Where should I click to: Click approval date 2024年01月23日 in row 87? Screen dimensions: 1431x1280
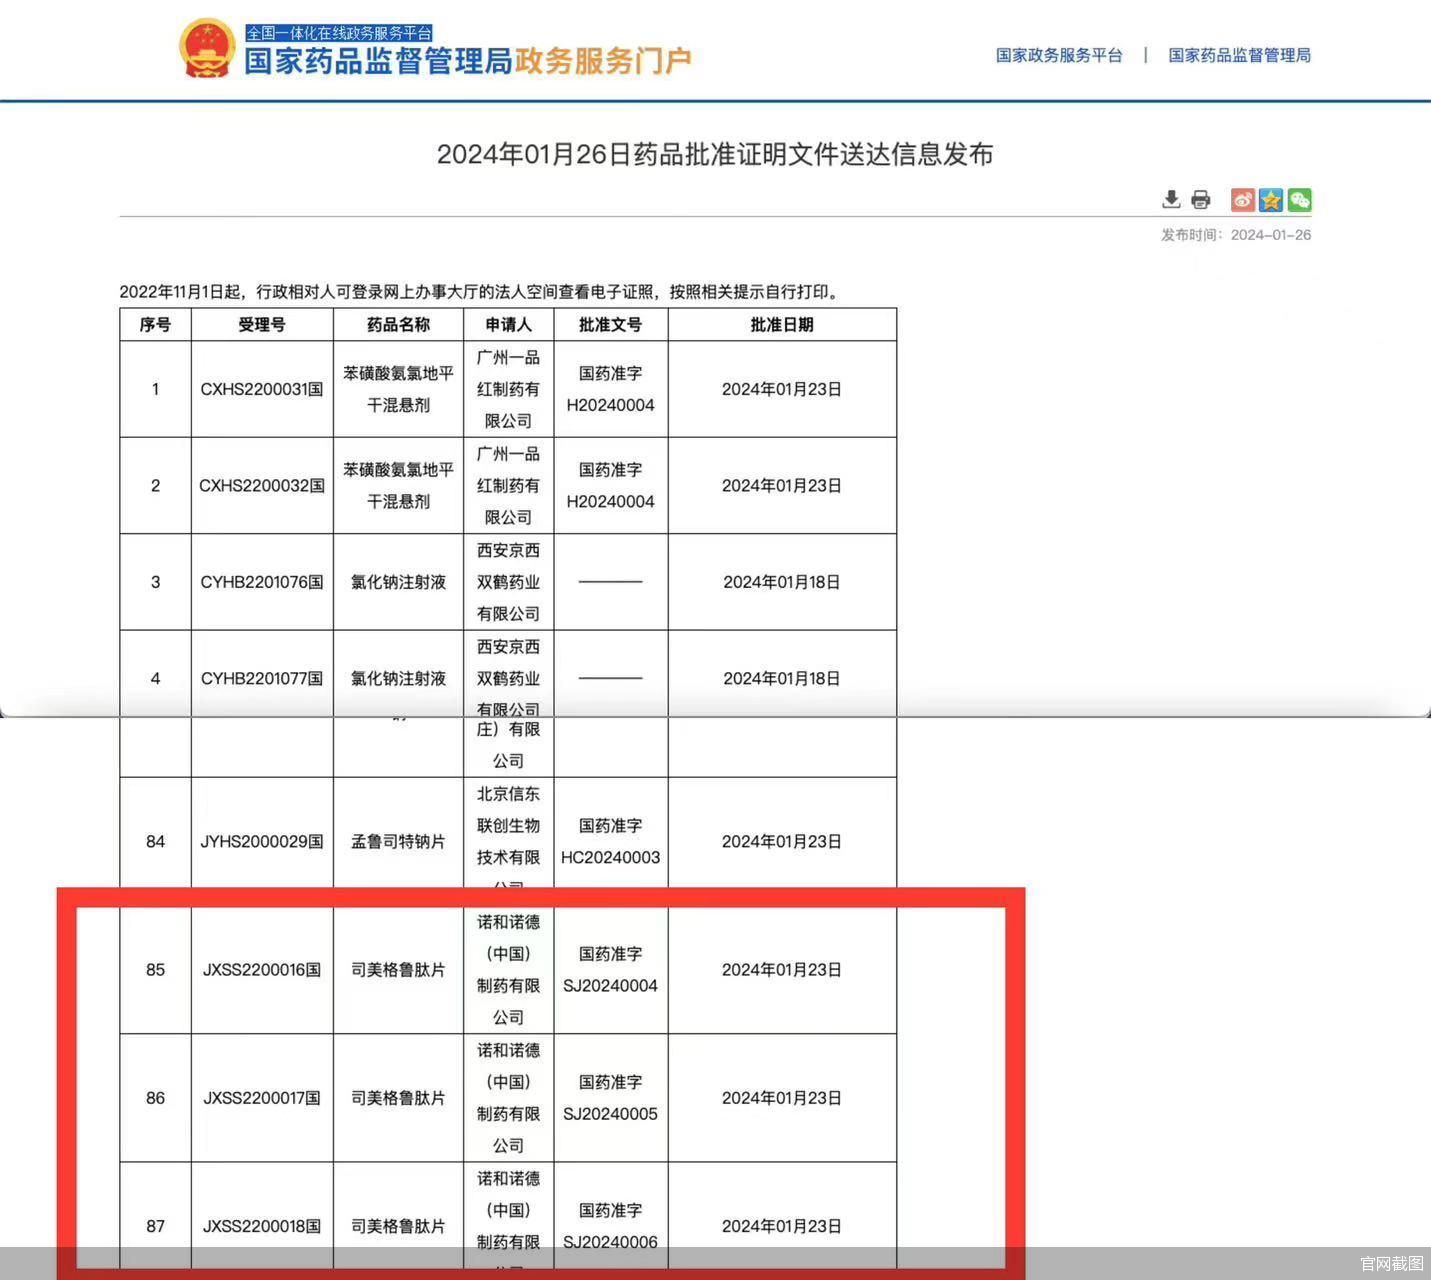tap(781, 1226)
